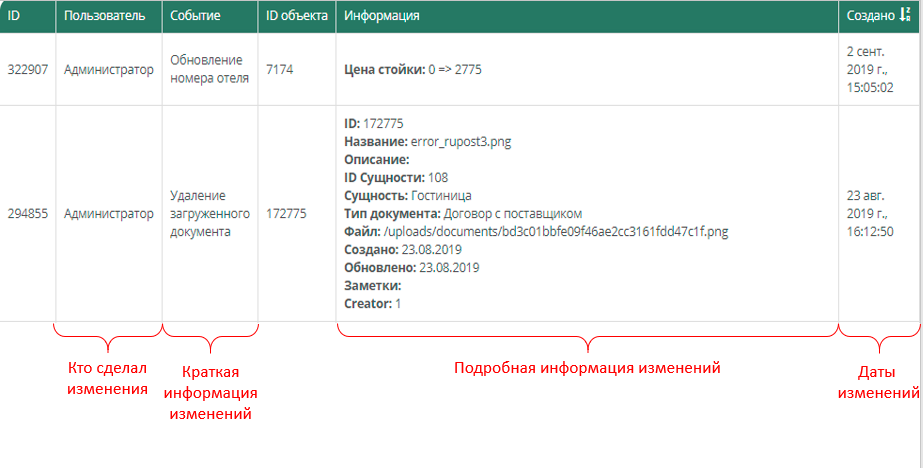923x468 pixels.
Task: Click event Обновление номера отеля
Action: point(207,71)
